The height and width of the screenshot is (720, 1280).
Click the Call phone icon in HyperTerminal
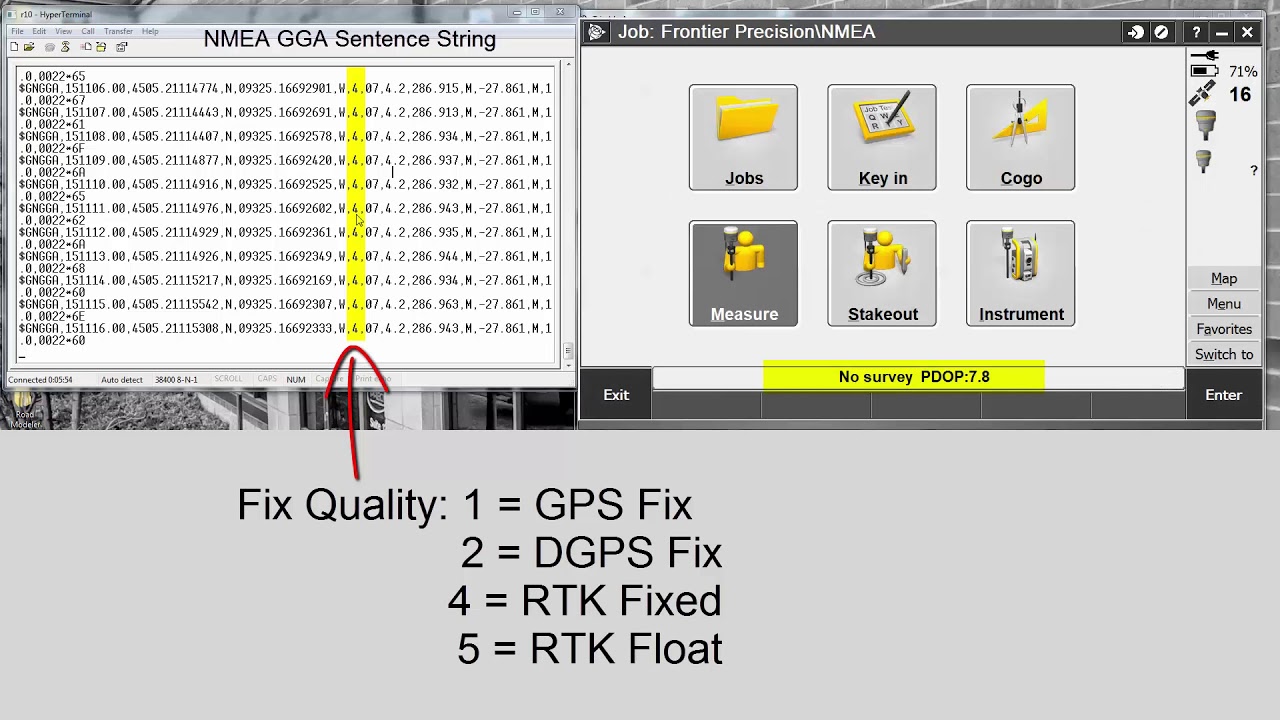coord(49,47)
